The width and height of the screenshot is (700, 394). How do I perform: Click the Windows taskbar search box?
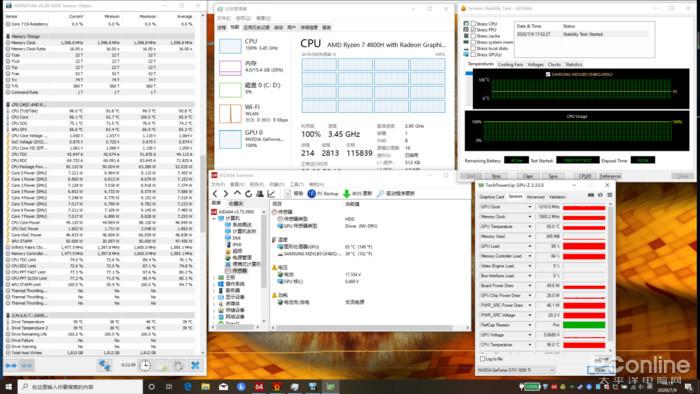tap(81, 386)
